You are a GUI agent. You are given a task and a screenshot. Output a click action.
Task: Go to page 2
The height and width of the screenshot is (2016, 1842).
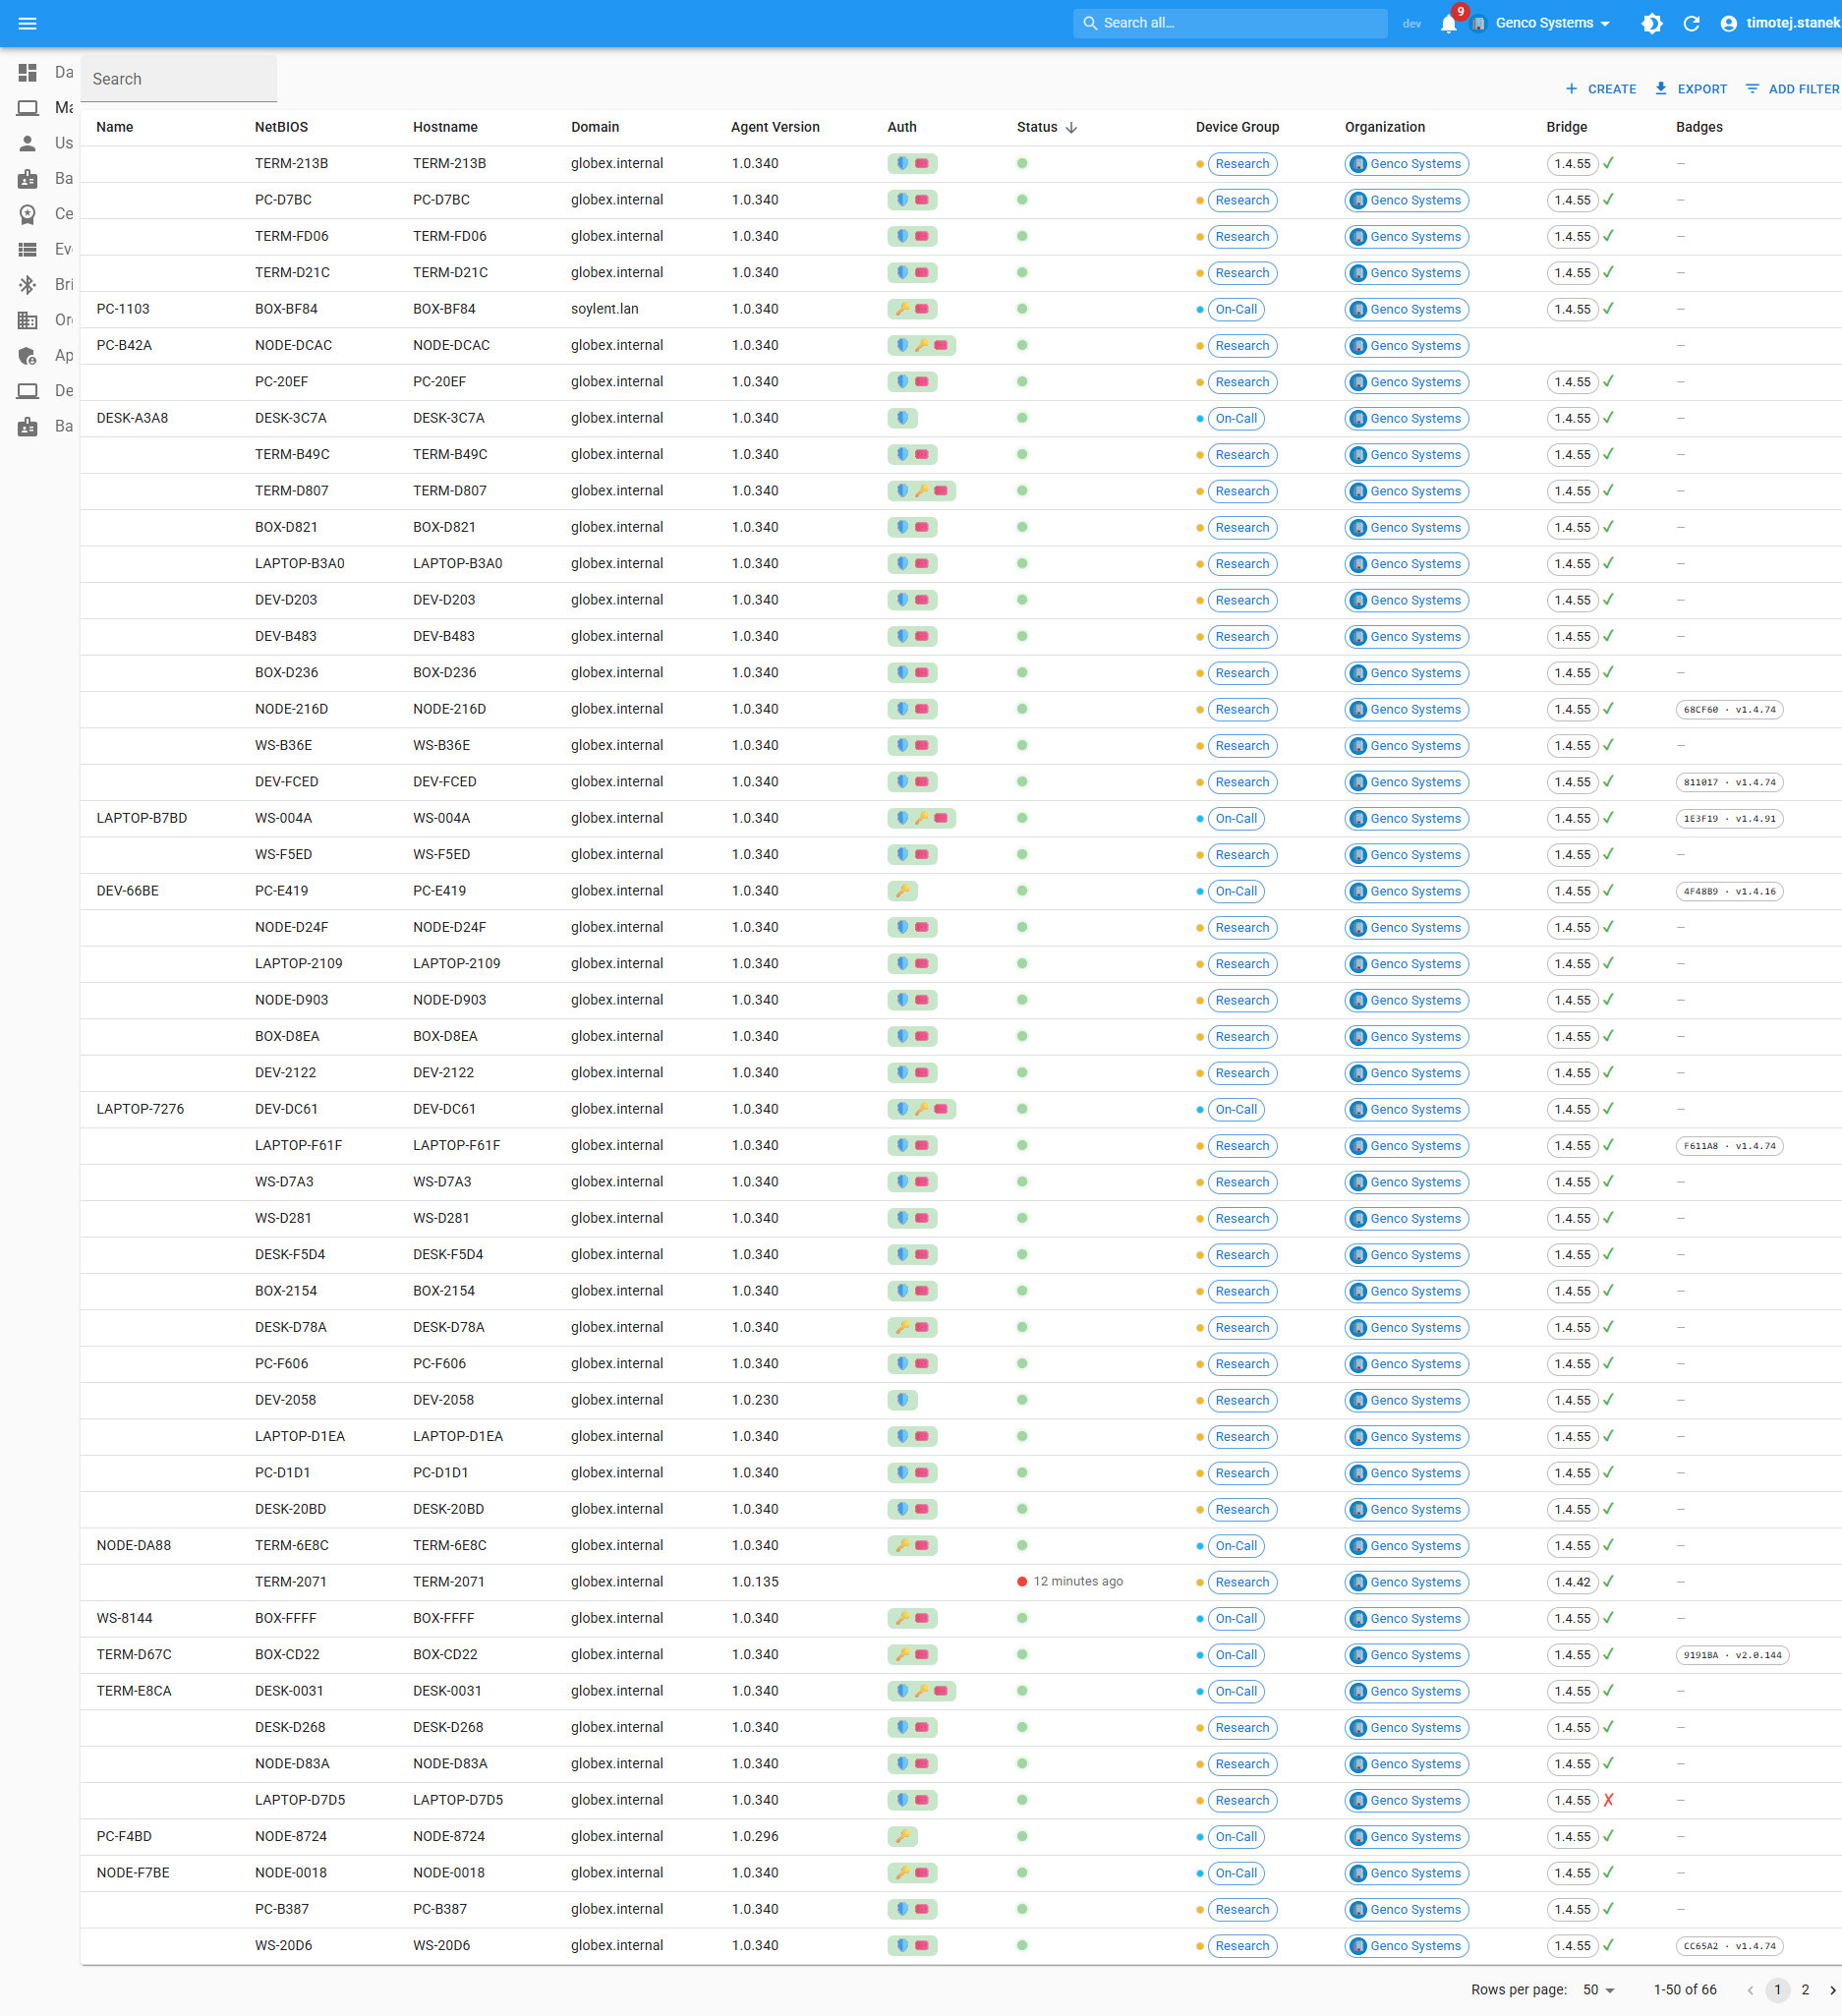click(x=1805, y=1990)
